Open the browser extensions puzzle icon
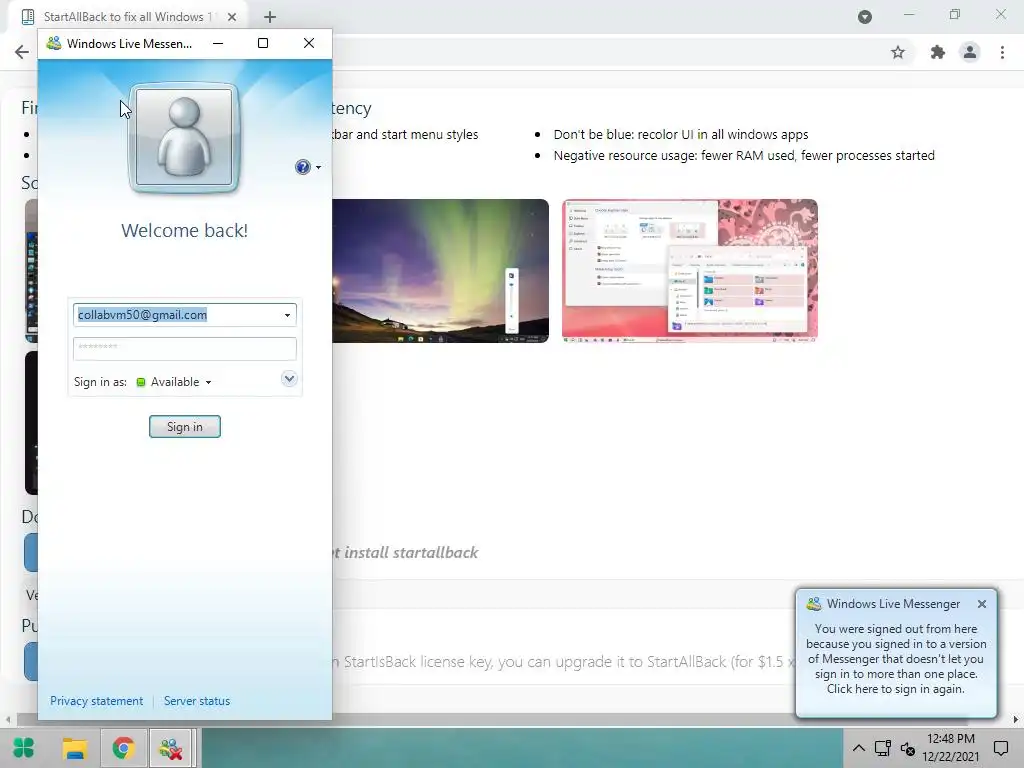The height and width of the screenshot is (768, 1024). (x=938, y=52)
